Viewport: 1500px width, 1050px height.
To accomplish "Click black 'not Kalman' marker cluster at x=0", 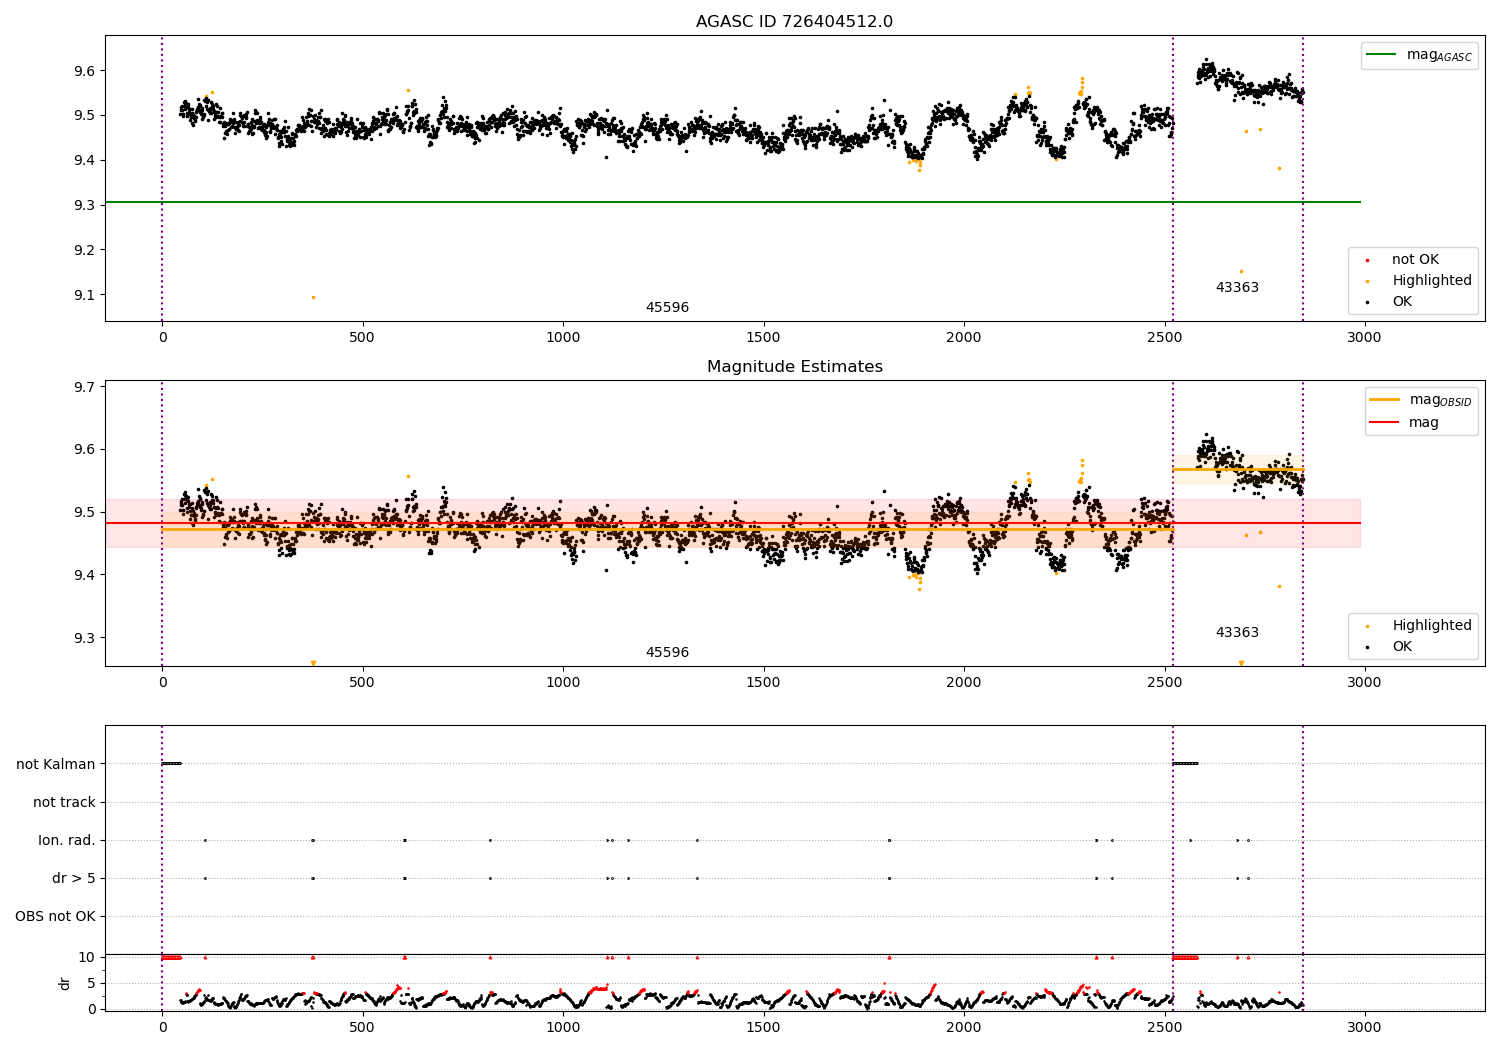I will click(x=171, y=764).
